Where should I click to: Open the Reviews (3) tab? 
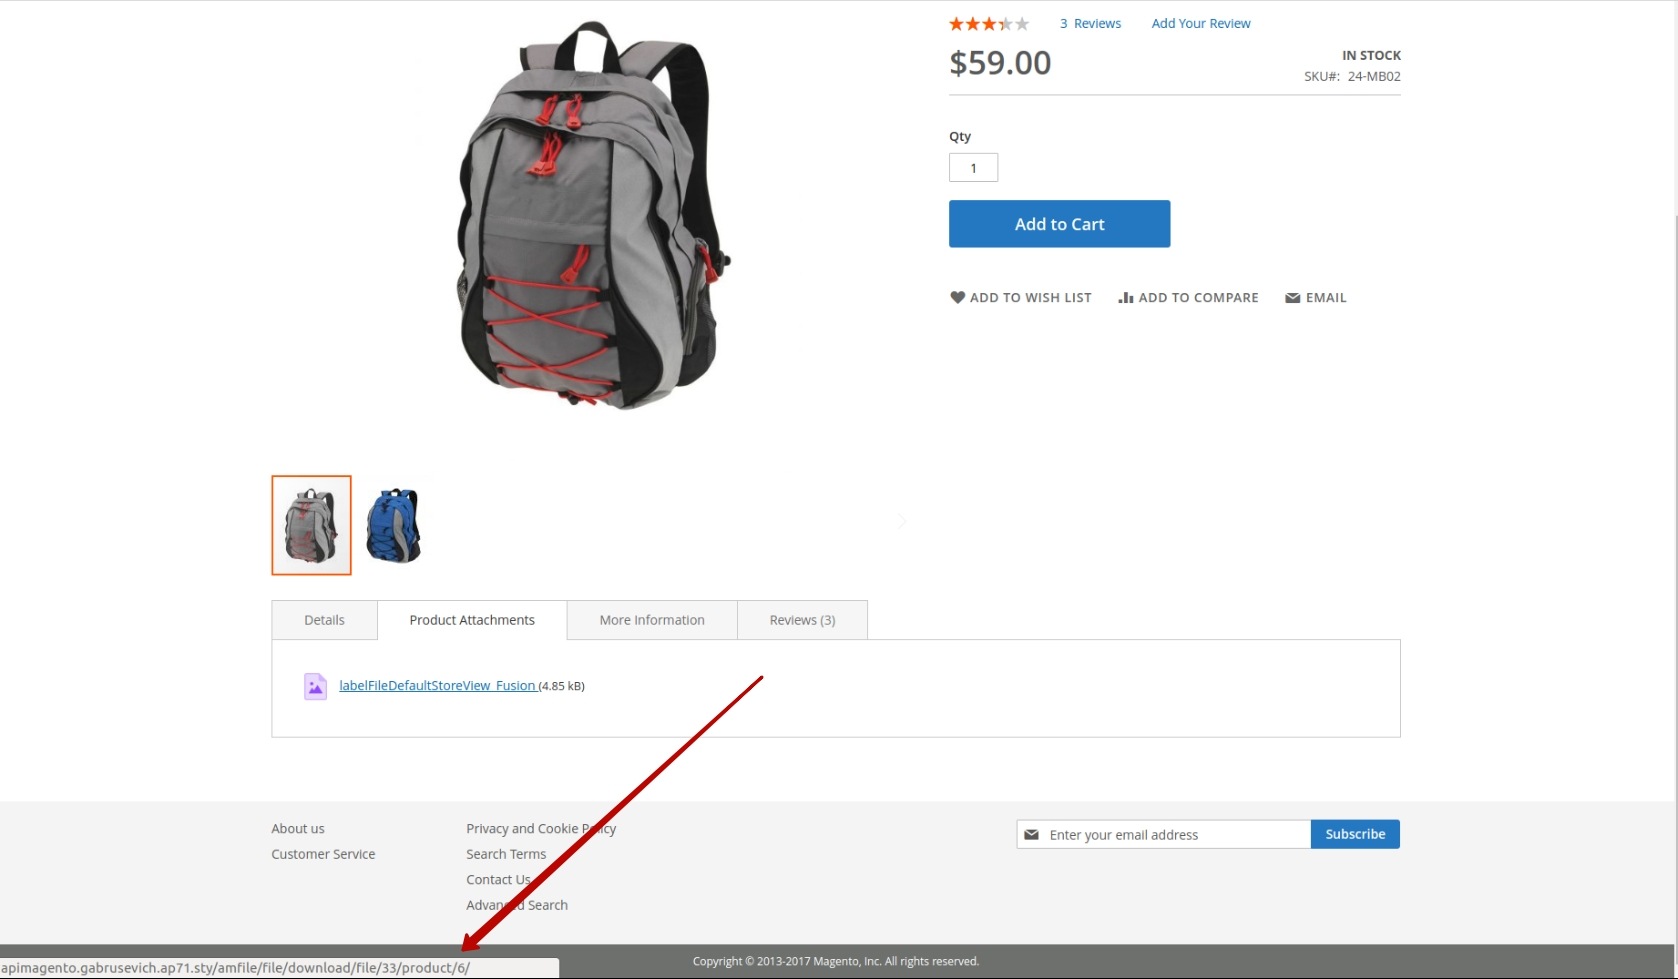[802, 620]
